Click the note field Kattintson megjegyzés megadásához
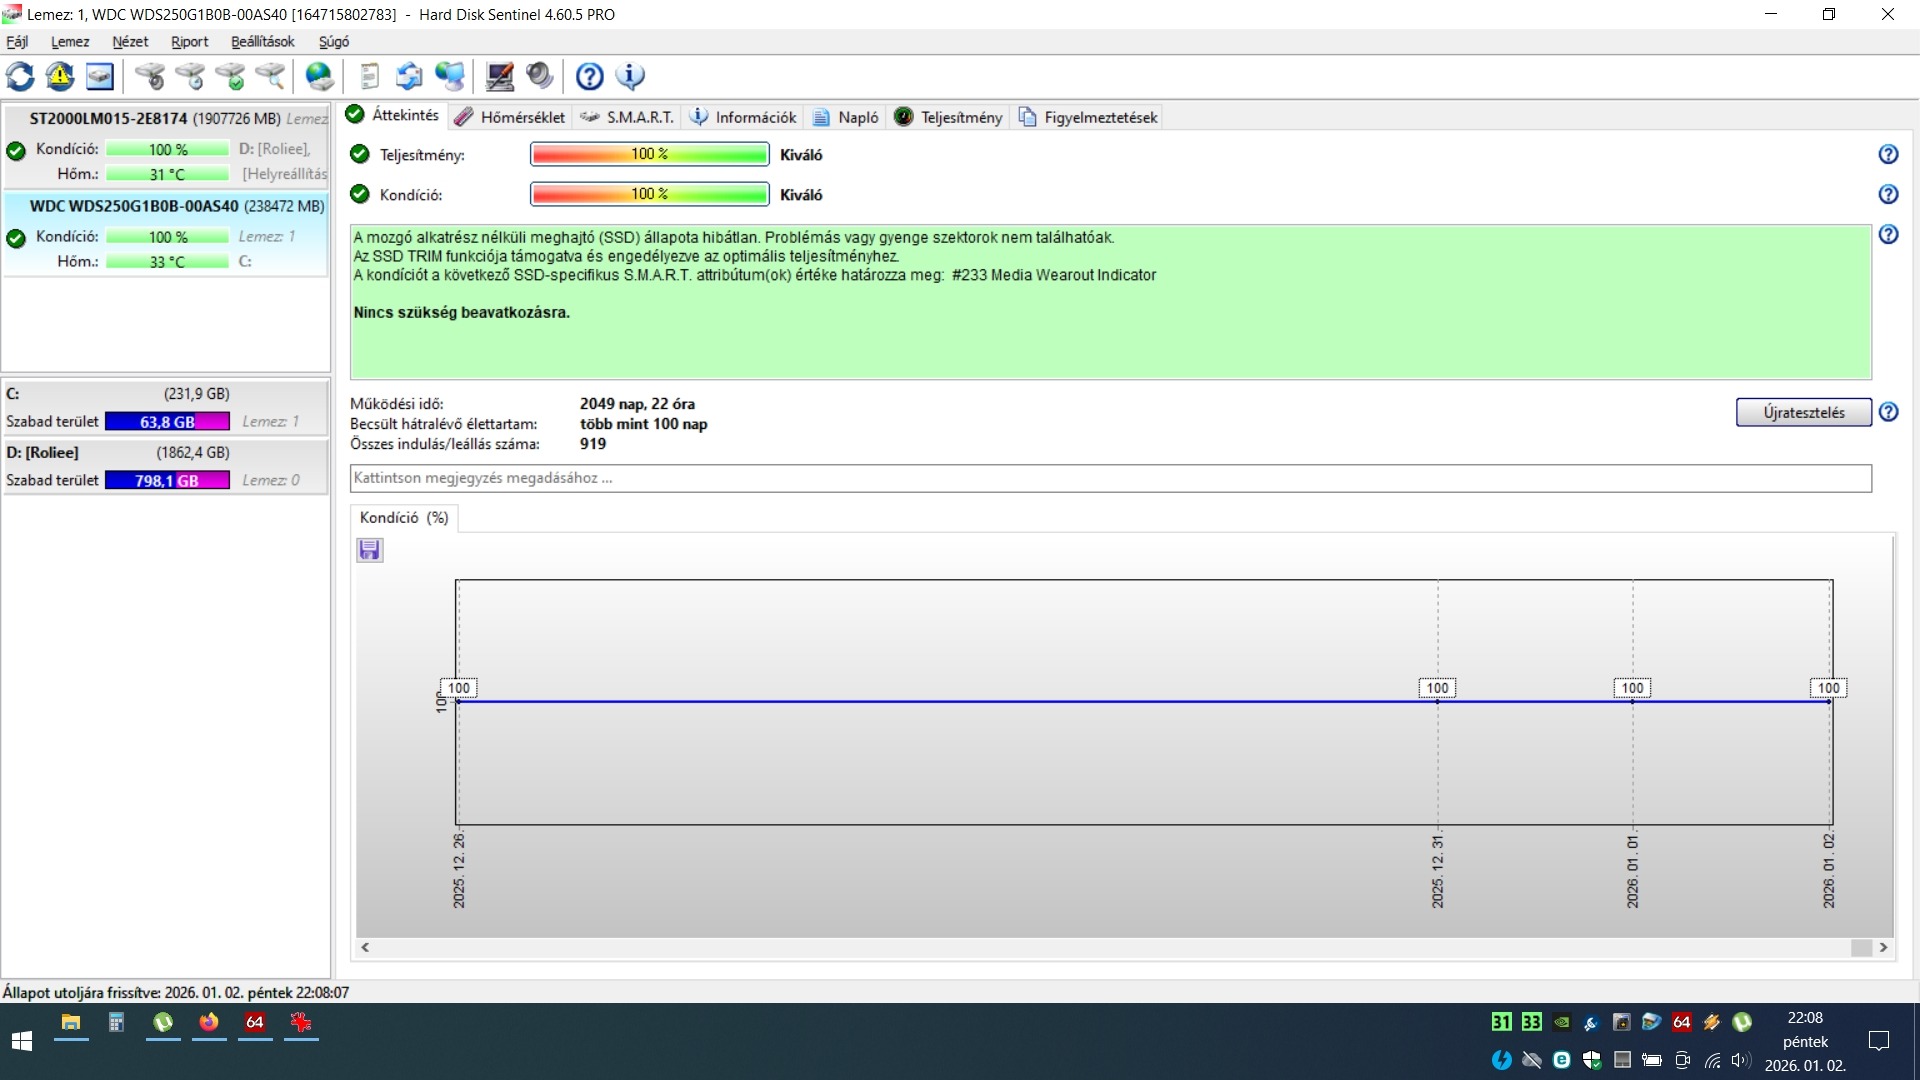This screenshot has height=1080, width=1920. tap(1110, 478)
